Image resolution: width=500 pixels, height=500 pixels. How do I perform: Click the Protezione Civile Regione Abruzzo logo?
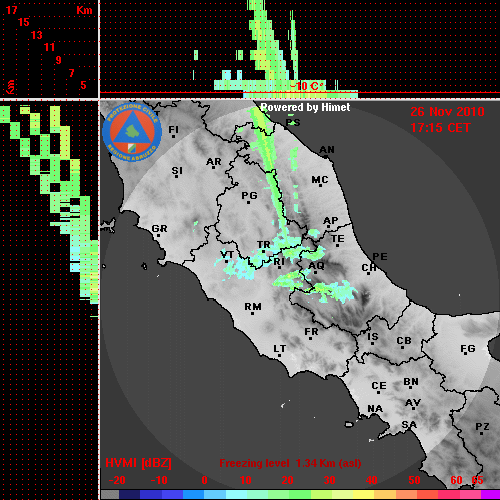(x=132, y=133)
